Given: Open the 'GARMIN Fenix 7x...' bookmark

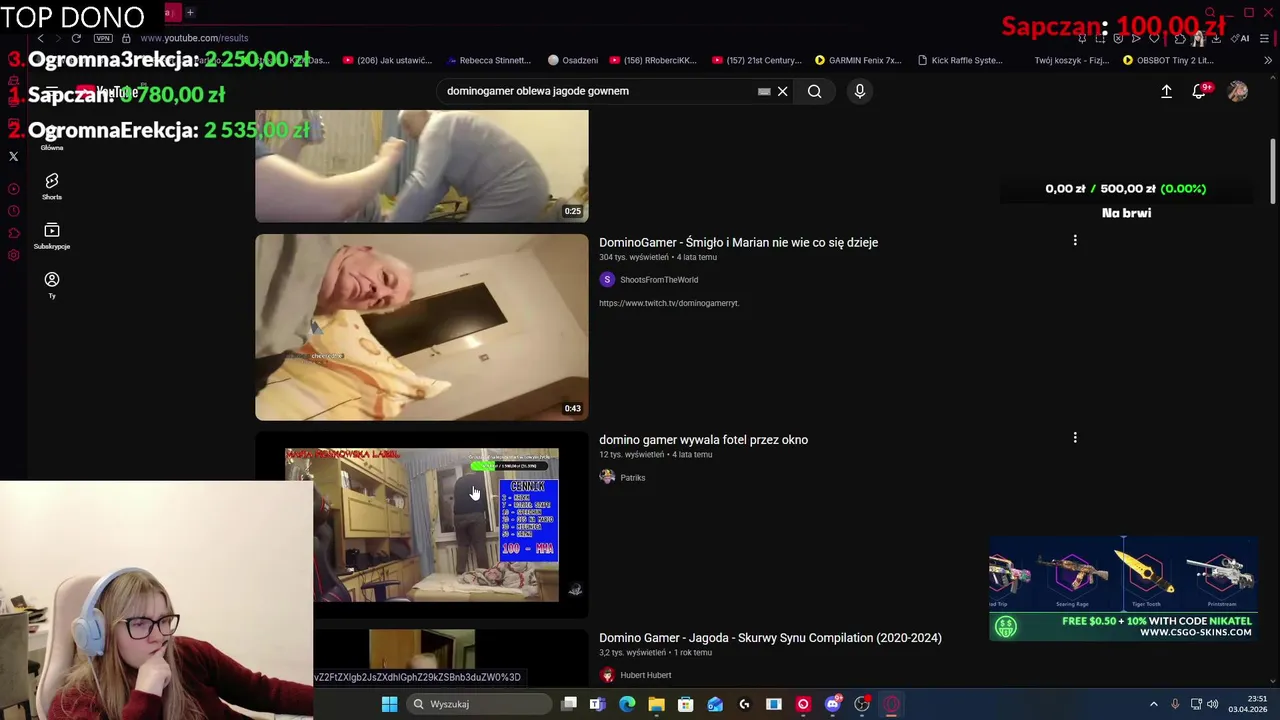Looking at the screenshot, I should pos(858,60).
